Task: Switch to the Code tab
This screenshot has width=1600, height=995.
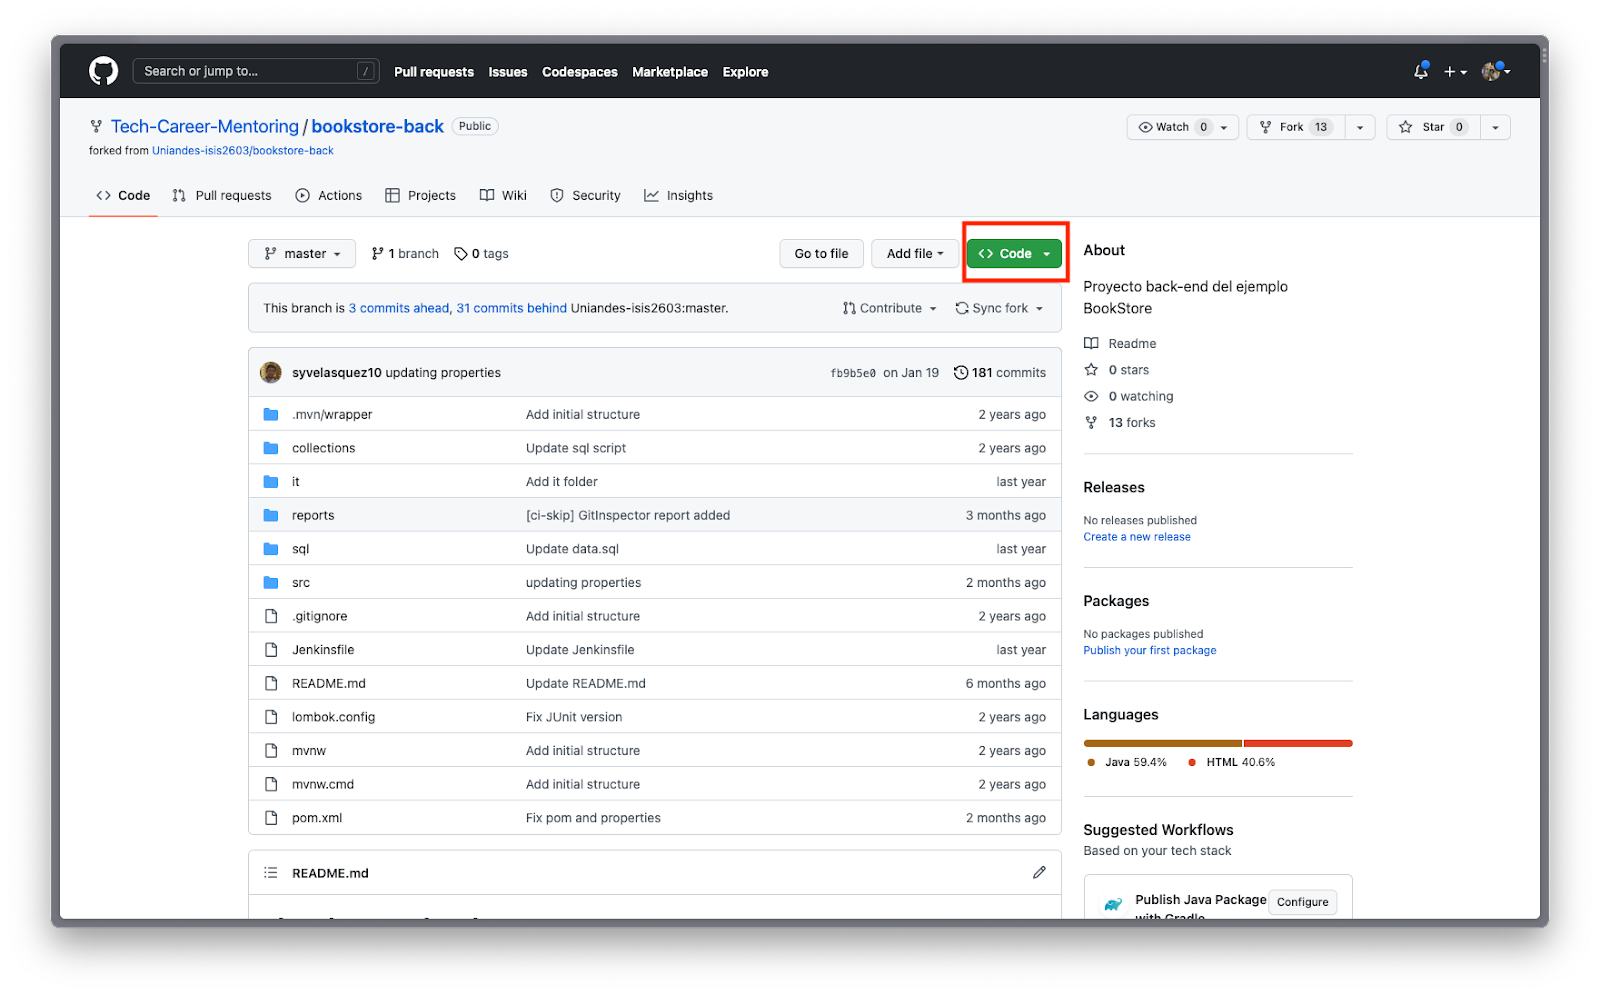Action: click(123, 196)
